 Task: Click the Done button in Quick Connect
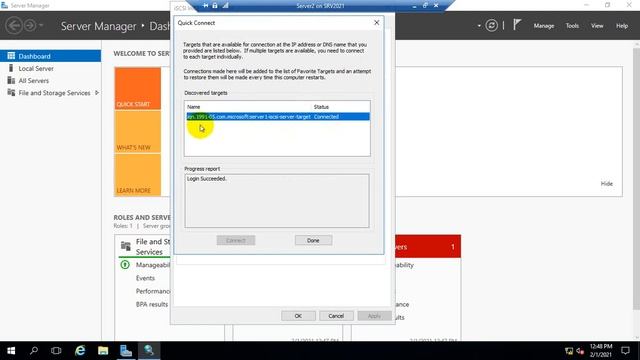point(313,240)
